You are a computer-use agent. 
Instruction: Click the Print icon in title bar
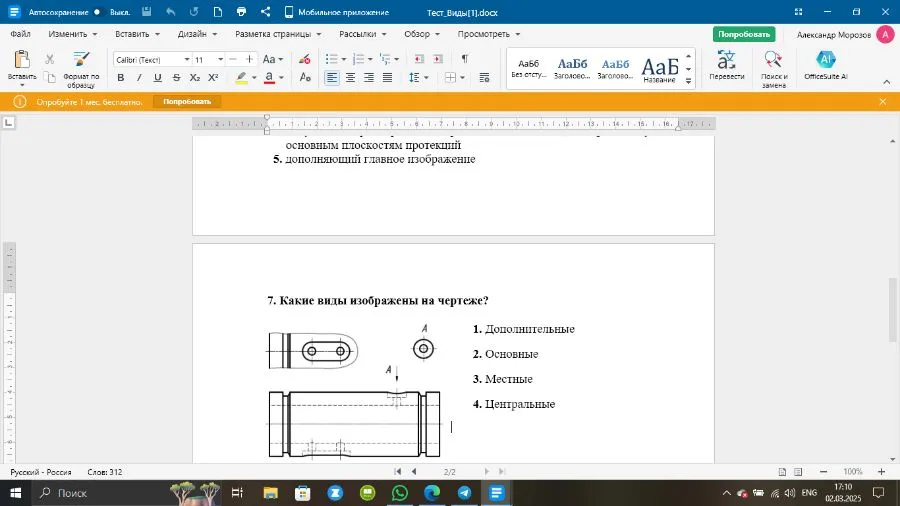tap(241, 12)
